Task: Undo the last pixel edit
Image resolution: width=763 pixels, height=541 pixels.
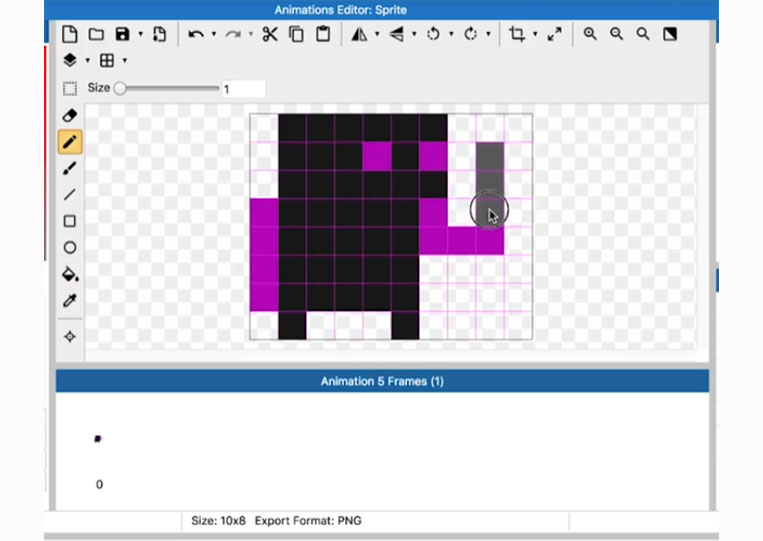Action: 196,34
